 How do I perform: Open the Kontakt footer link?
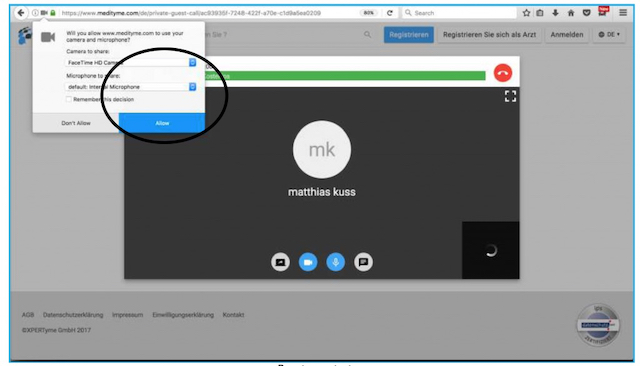[233, 315]
